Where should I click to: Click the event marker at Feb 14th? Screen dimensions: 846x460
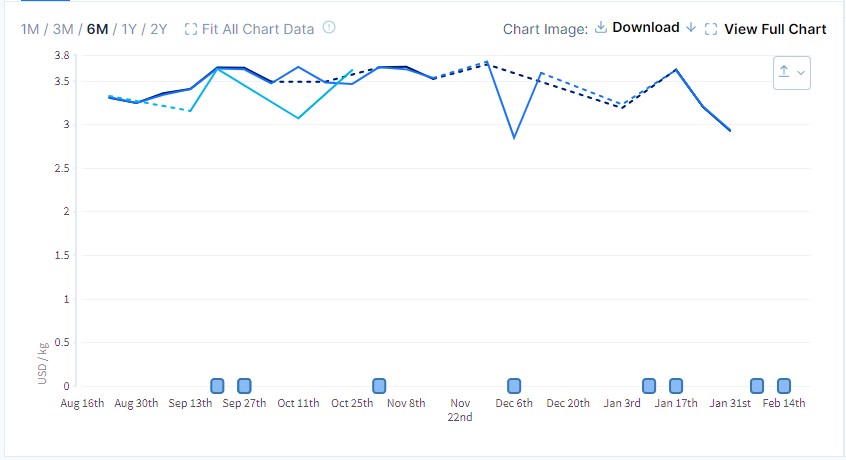tap(784, 386)
